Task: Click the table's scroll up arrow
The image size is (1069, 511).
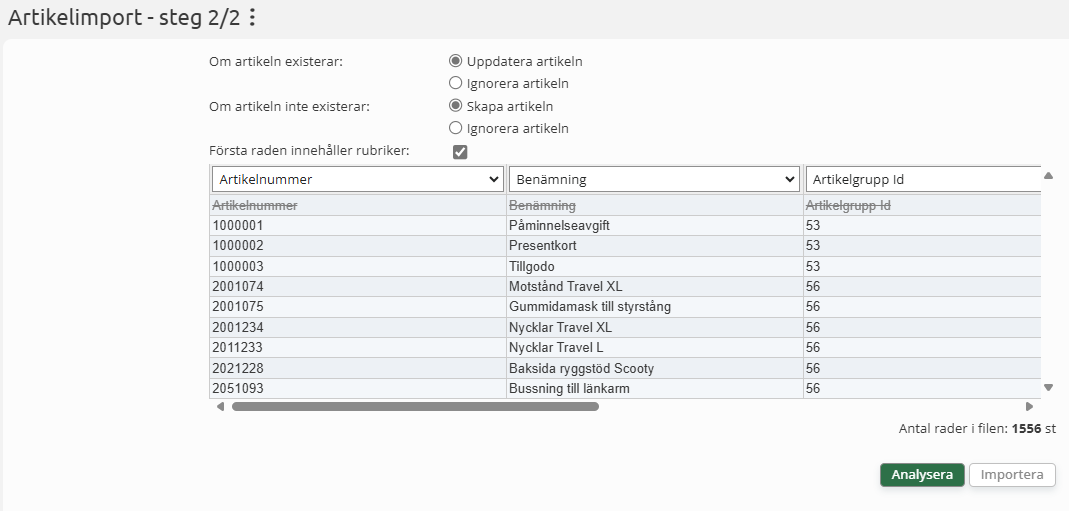Action: tap(1048, 176)
